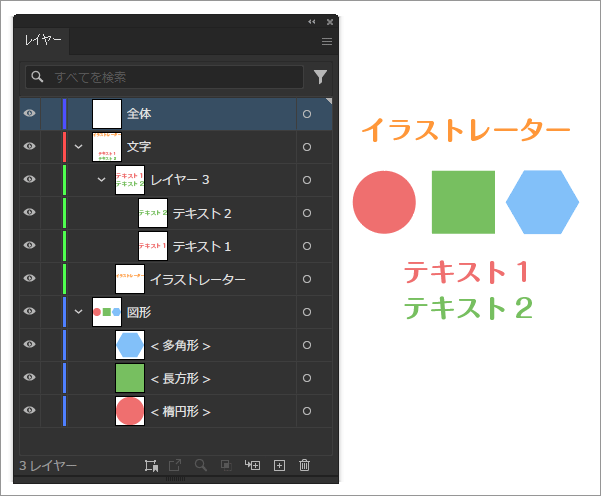Toggle visibility of 楕円形 object
The image size is (601, 496).
30,410
